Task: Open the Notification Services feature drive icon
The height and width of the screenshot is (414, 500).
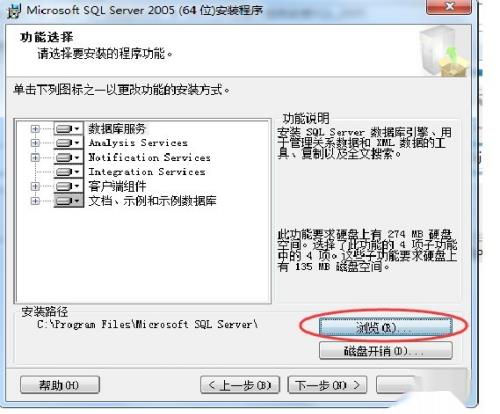Action: coord(68,157)
